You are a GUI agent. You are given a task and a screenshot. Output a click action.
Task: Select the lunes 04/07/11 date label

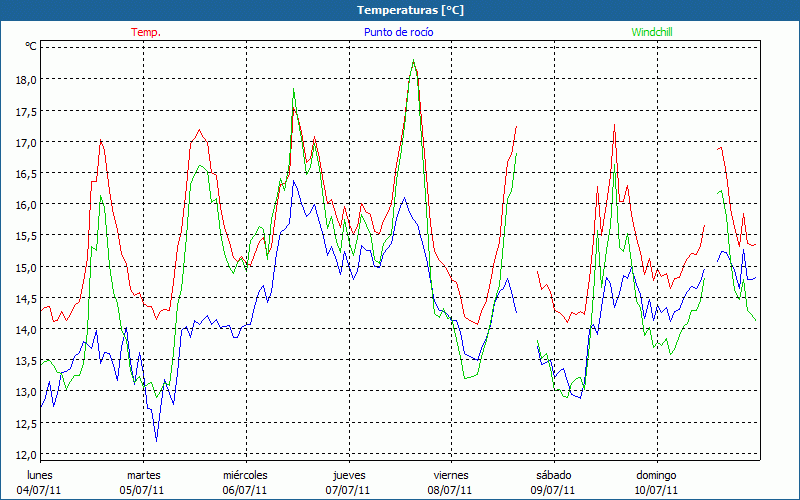pos(40,482)
